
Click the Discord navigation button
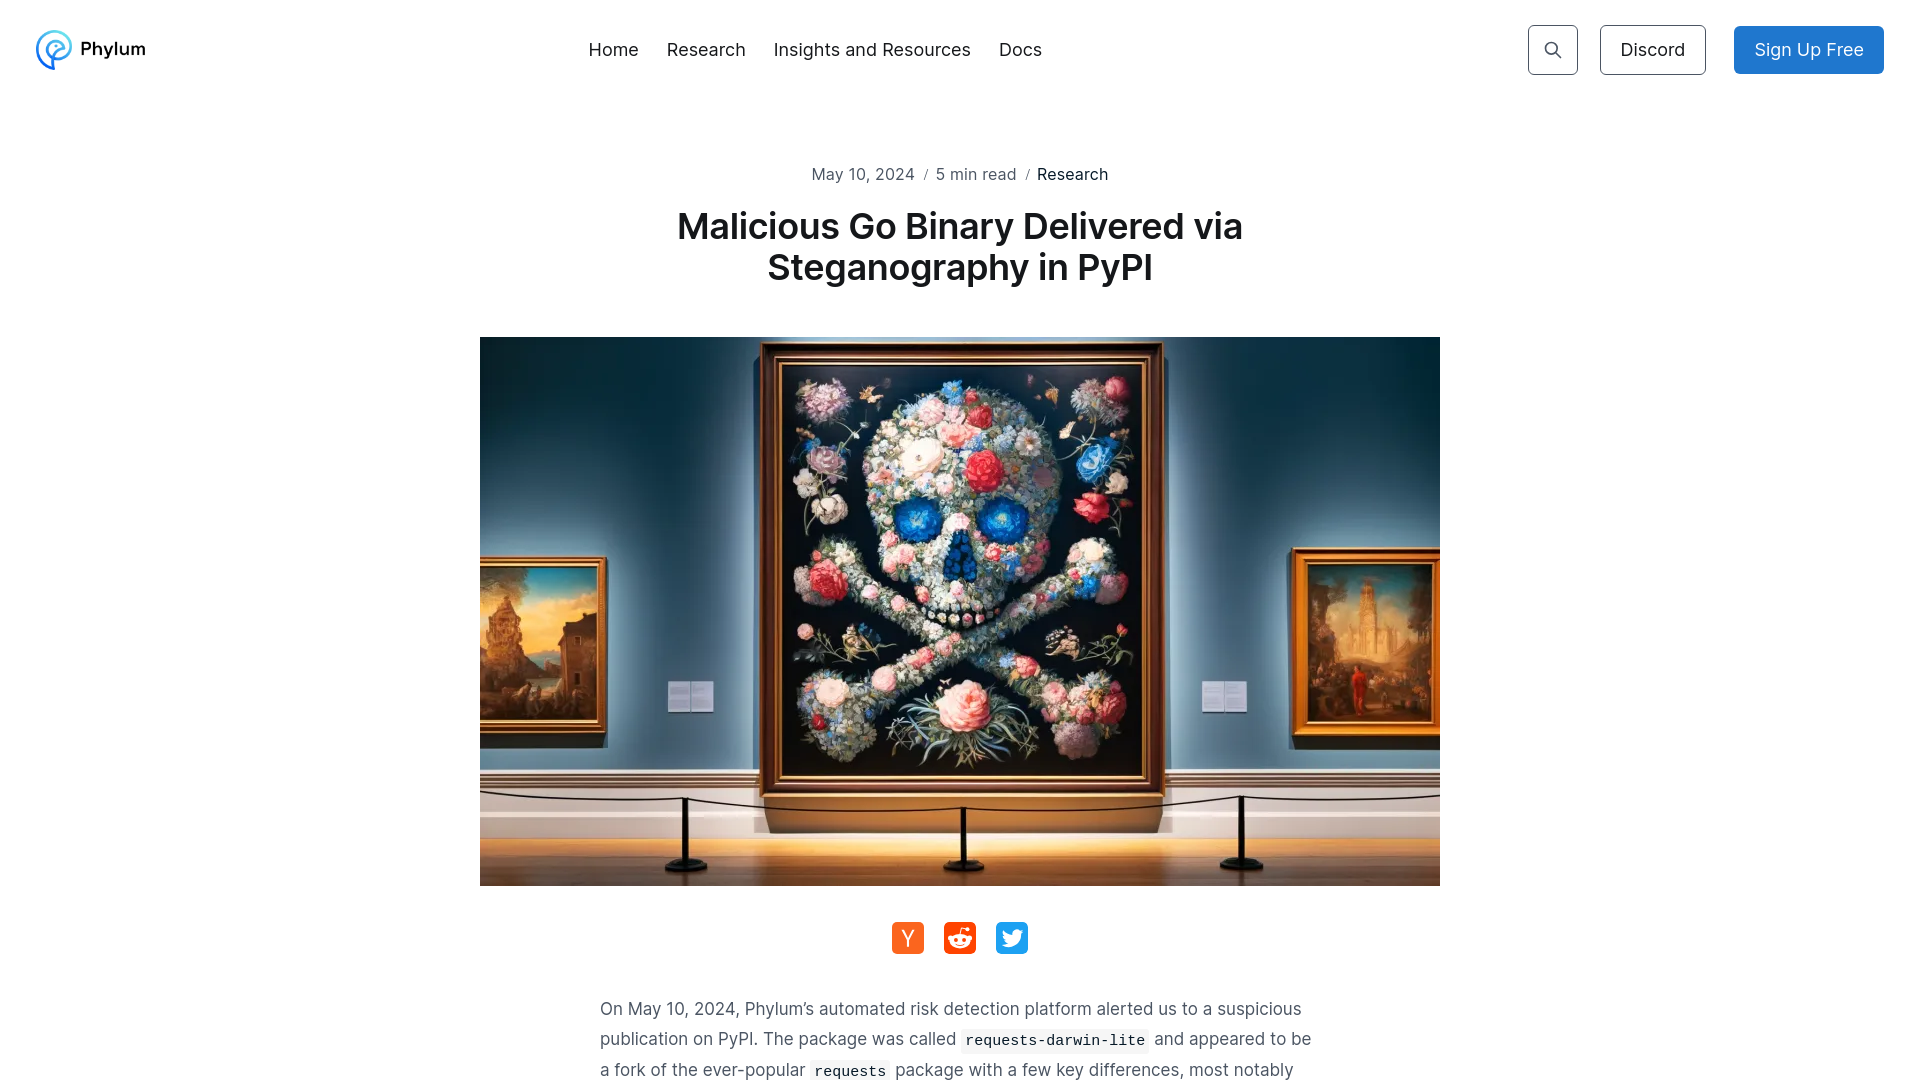click(x=1654, y=50)
